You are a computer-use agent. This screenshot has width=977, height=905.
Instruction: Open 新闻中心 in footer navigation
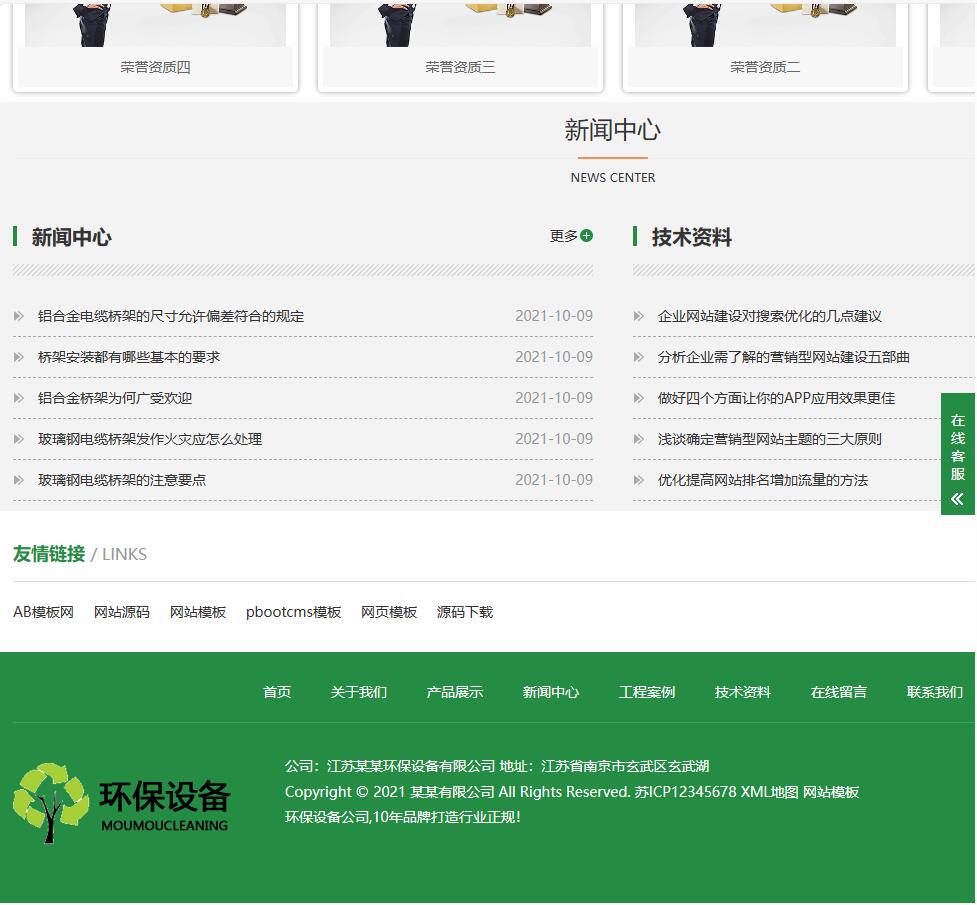[x=551, y=692]
